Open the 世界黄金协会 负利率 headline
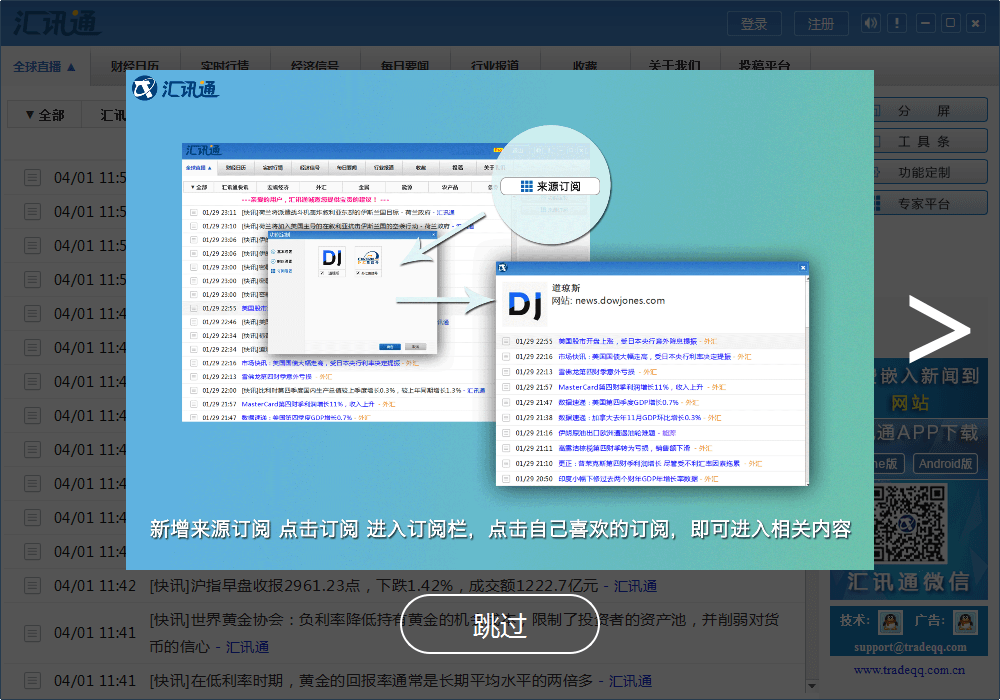 (x=464, y=633)
